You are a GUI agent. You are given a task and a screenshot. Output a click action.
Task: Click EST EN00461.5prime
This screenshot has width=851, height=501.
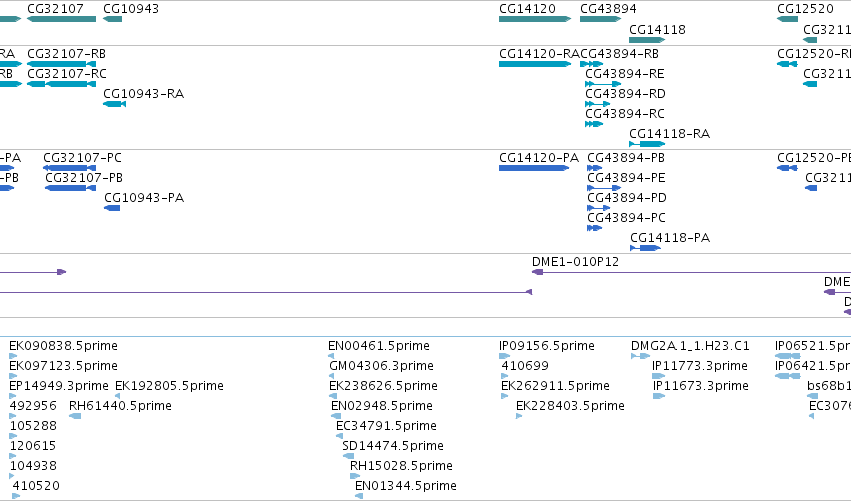tap(331, 356)
